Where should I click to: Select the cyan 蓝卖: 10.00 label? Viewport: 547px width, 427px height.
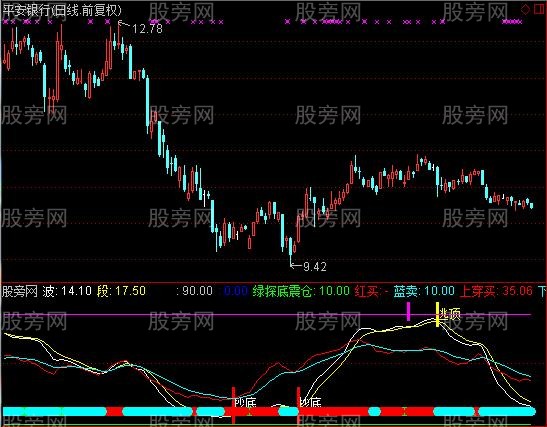[x=424, y=291]
